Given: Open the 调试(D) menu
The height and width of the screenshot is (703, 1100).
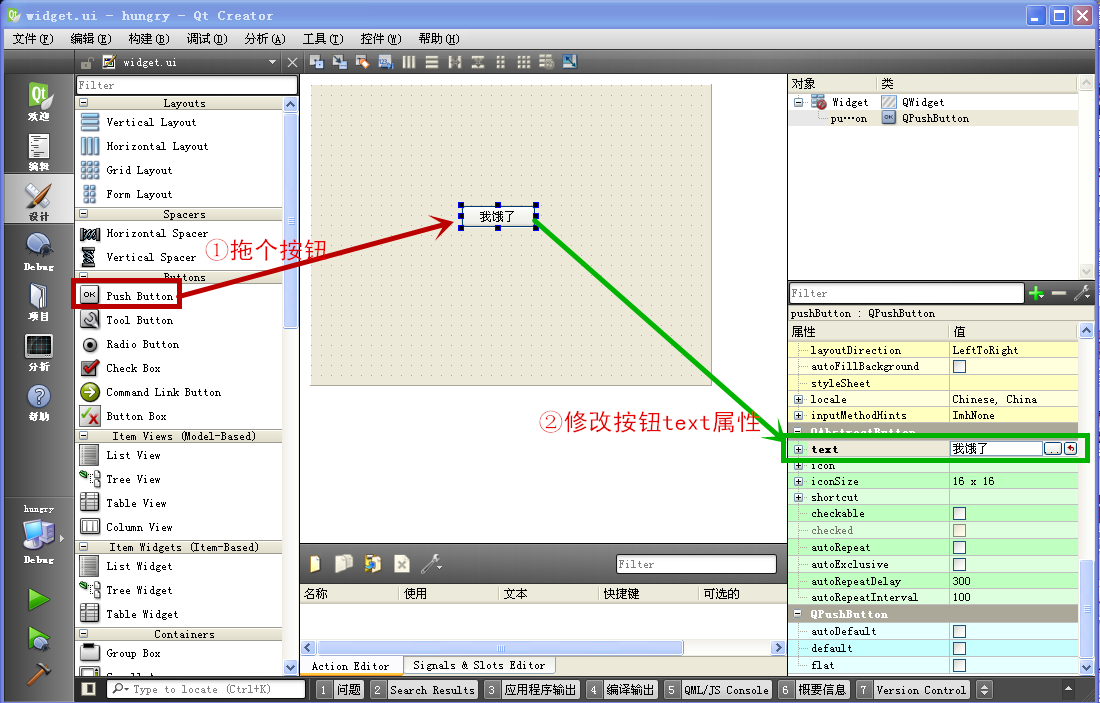Looking at the screenshot, I should click(x=207, y=39).
